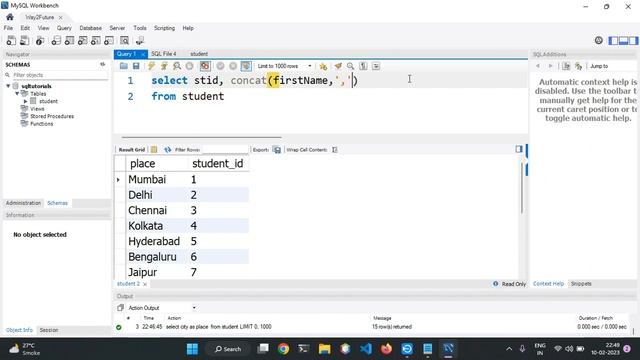The height and width of the screenshot is (360, 640).
Task: Open the Edit menu
Action: [25, 28]
